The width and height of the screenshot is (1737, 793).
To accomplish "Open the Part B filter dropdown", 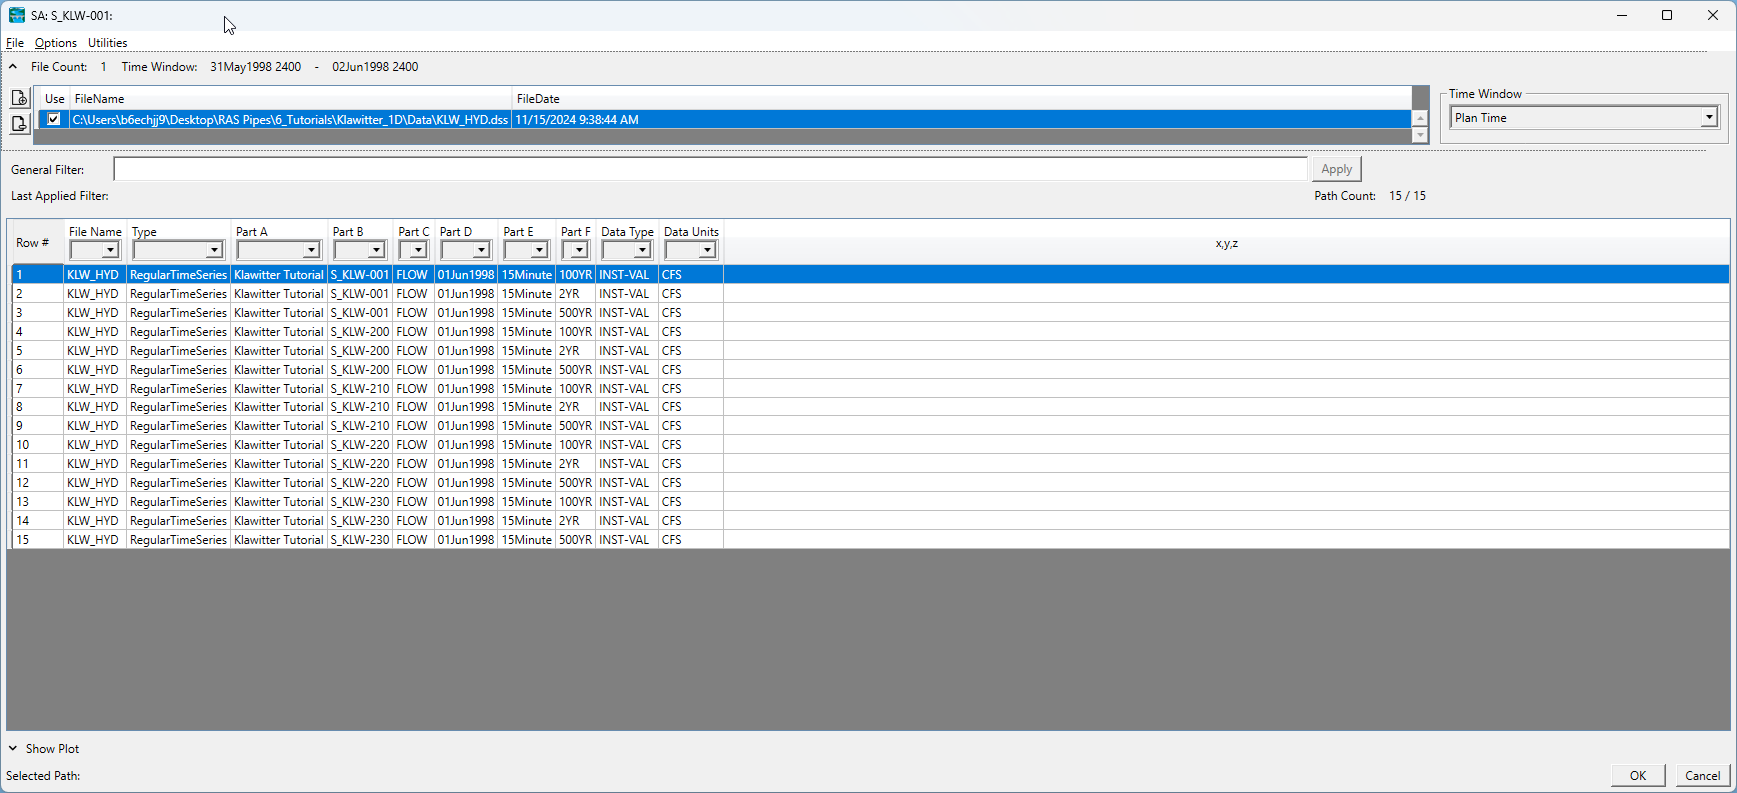I will [376, 250].
